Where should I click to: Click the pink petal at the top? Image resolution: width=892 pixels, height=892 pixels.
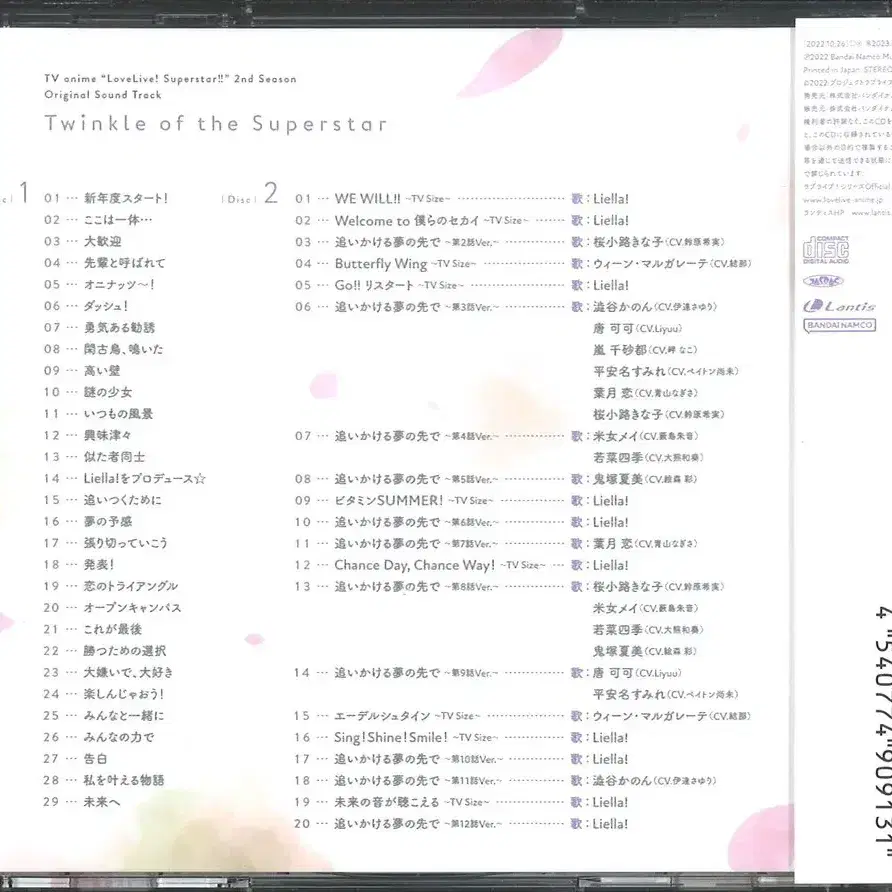(510, 61)
